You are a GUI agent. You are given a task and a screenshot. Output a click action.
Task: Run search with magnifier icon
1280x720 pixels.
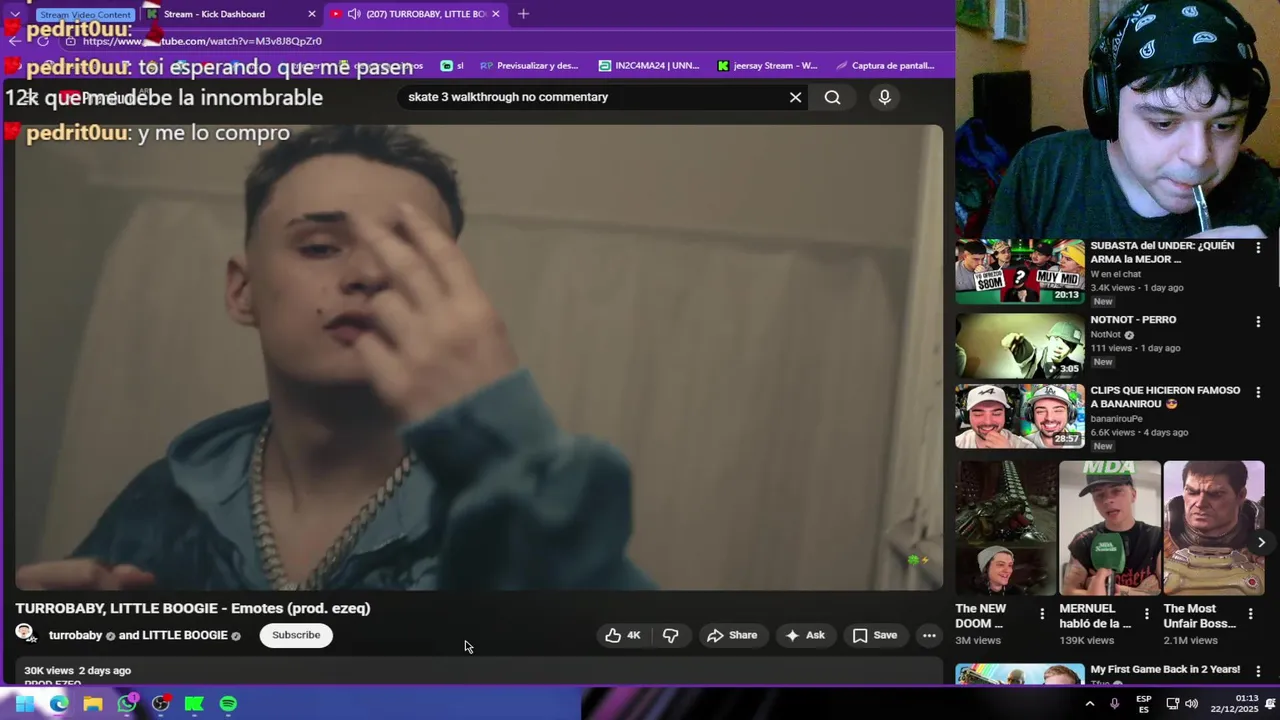coord(832,97)
